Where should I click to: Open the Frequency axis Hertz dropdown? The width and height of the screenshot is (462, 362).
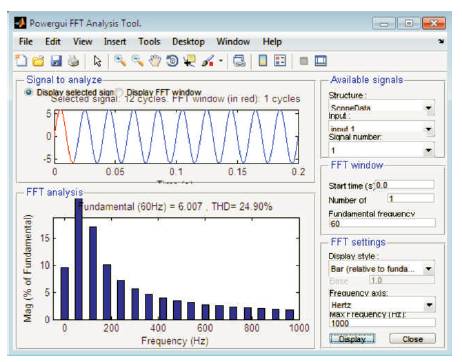point(429,305)
